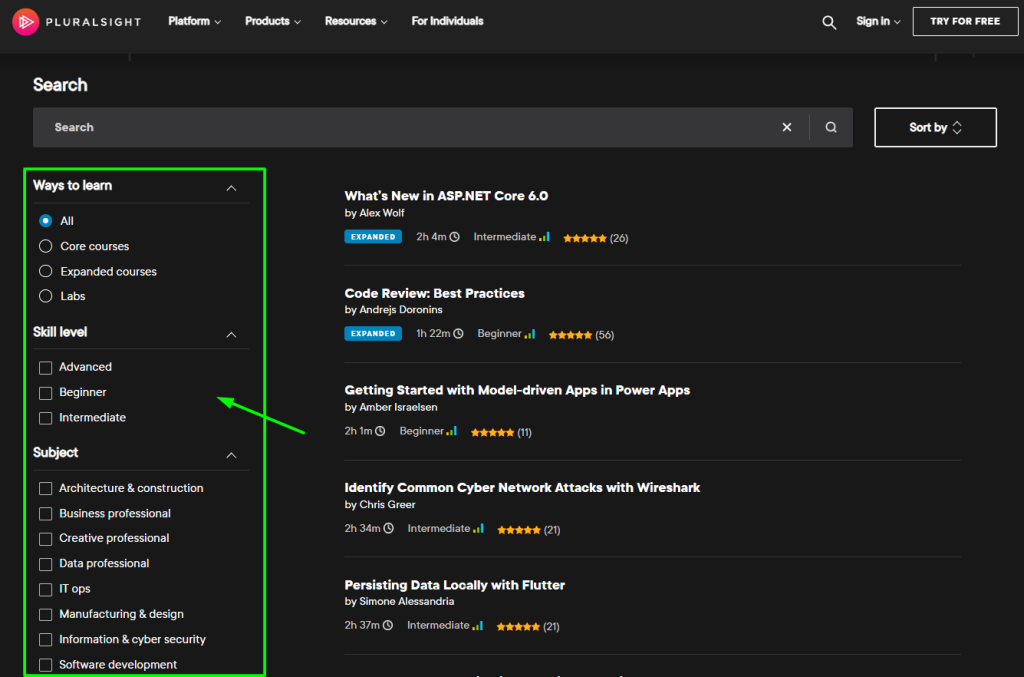Click the Wireshark course star rating
The image size is (1024, 677).
click(519, 529)
